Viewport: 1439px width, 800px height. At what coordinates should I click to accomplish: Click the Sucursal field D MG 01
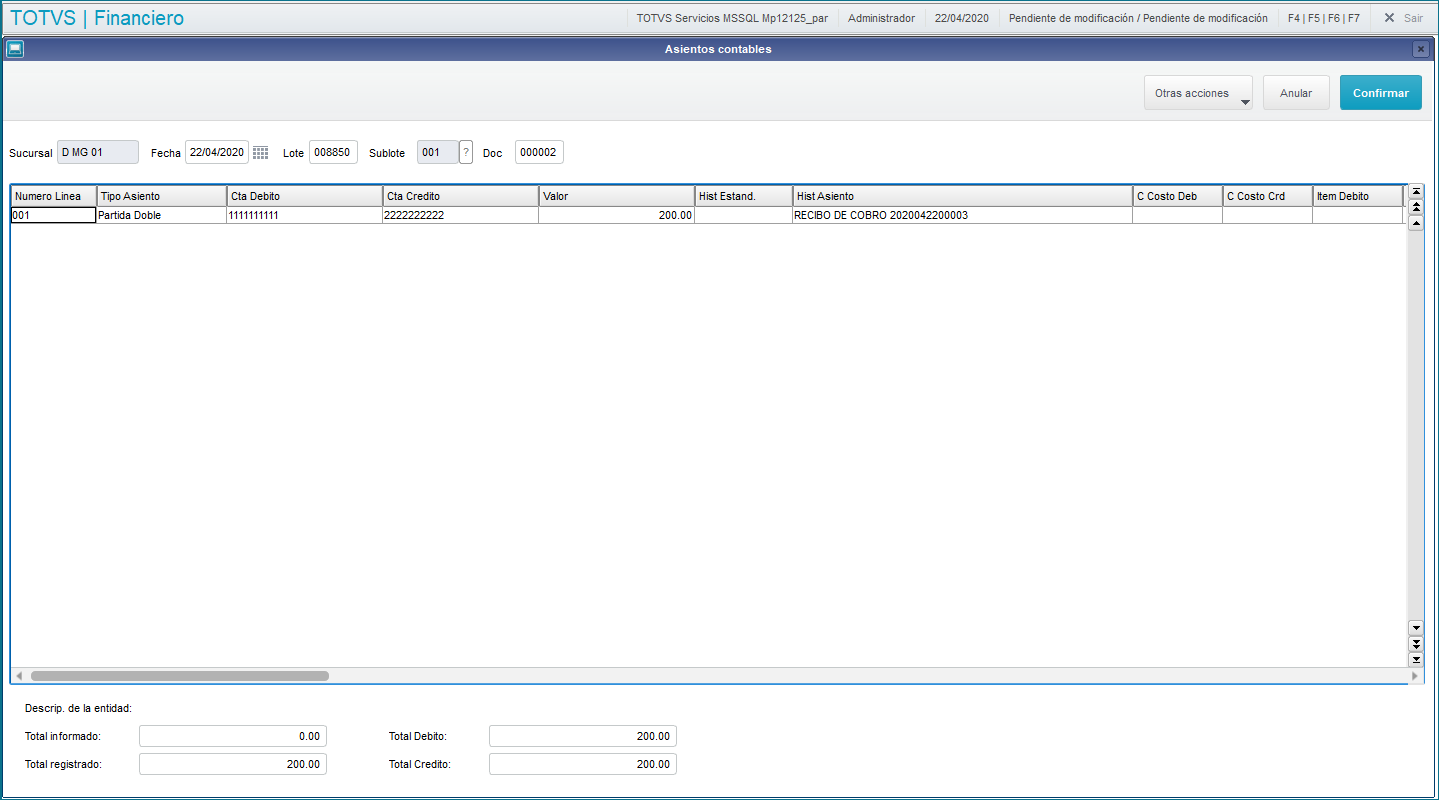[x=98, y=152]
